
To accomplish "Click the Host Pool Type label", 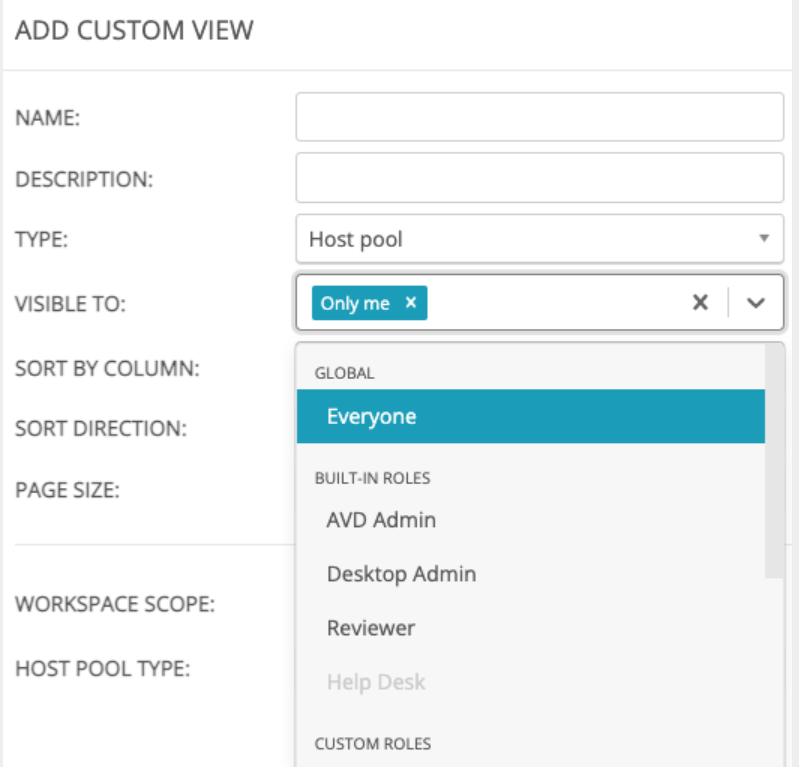I will [102, 667].
